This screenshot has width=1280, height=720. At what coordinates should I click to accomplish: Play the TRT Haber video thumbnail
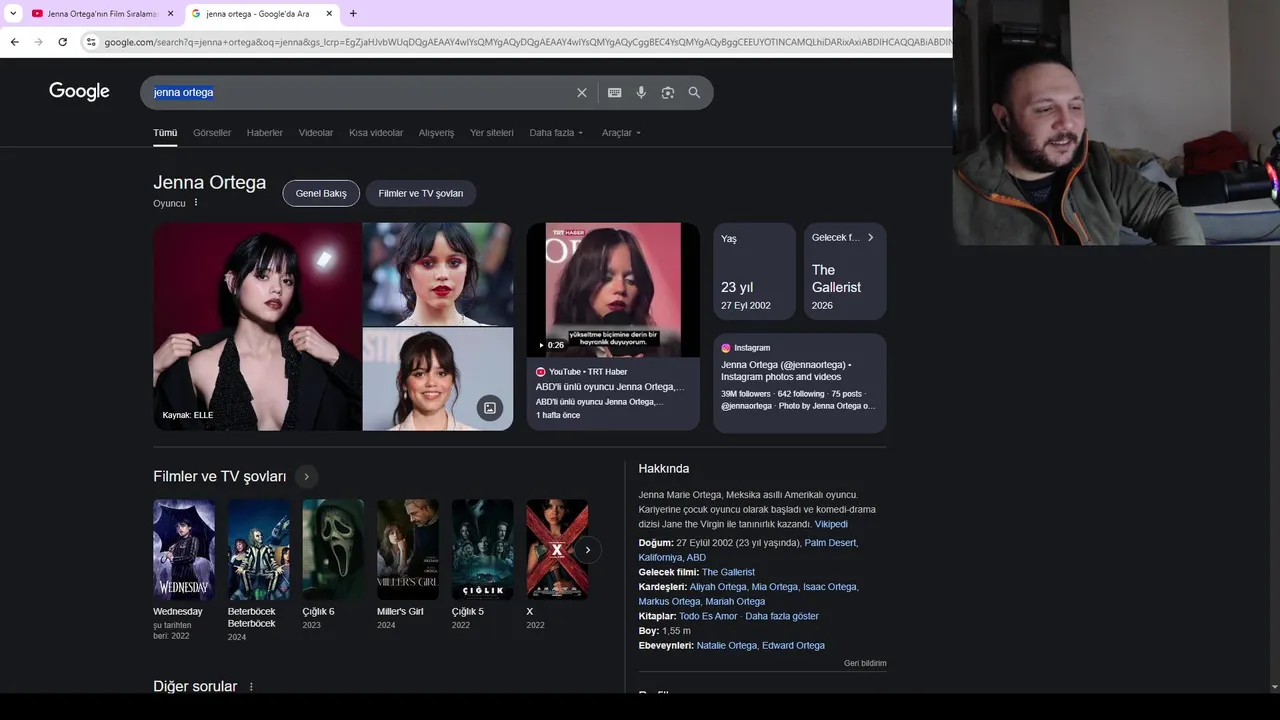(613, 290)
